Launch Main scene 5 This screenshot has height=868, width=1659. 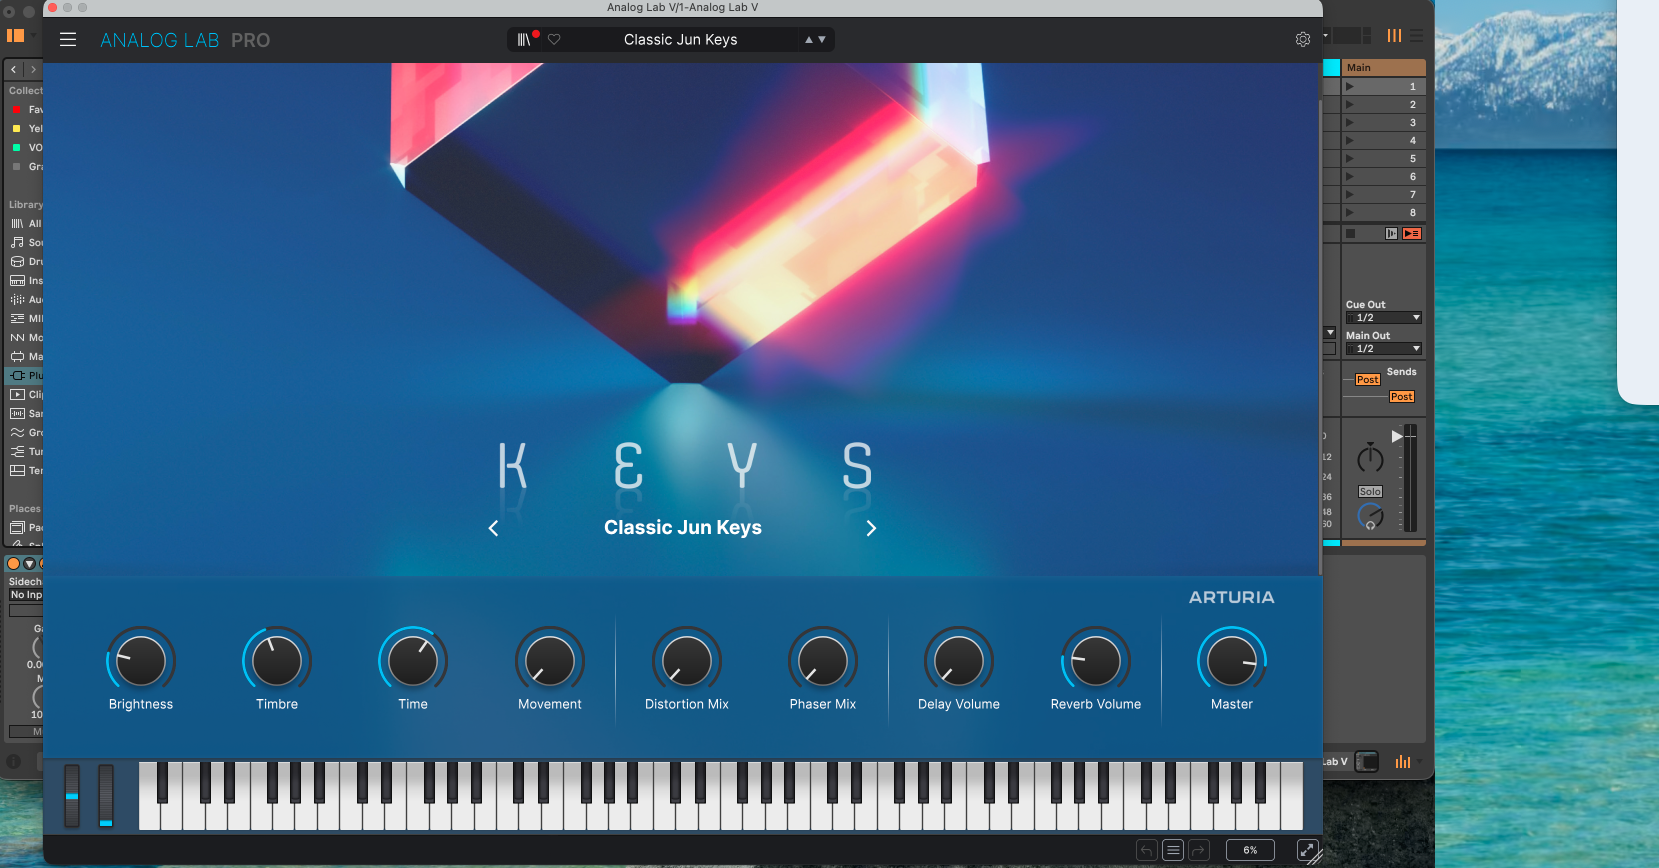[1349, 159]
